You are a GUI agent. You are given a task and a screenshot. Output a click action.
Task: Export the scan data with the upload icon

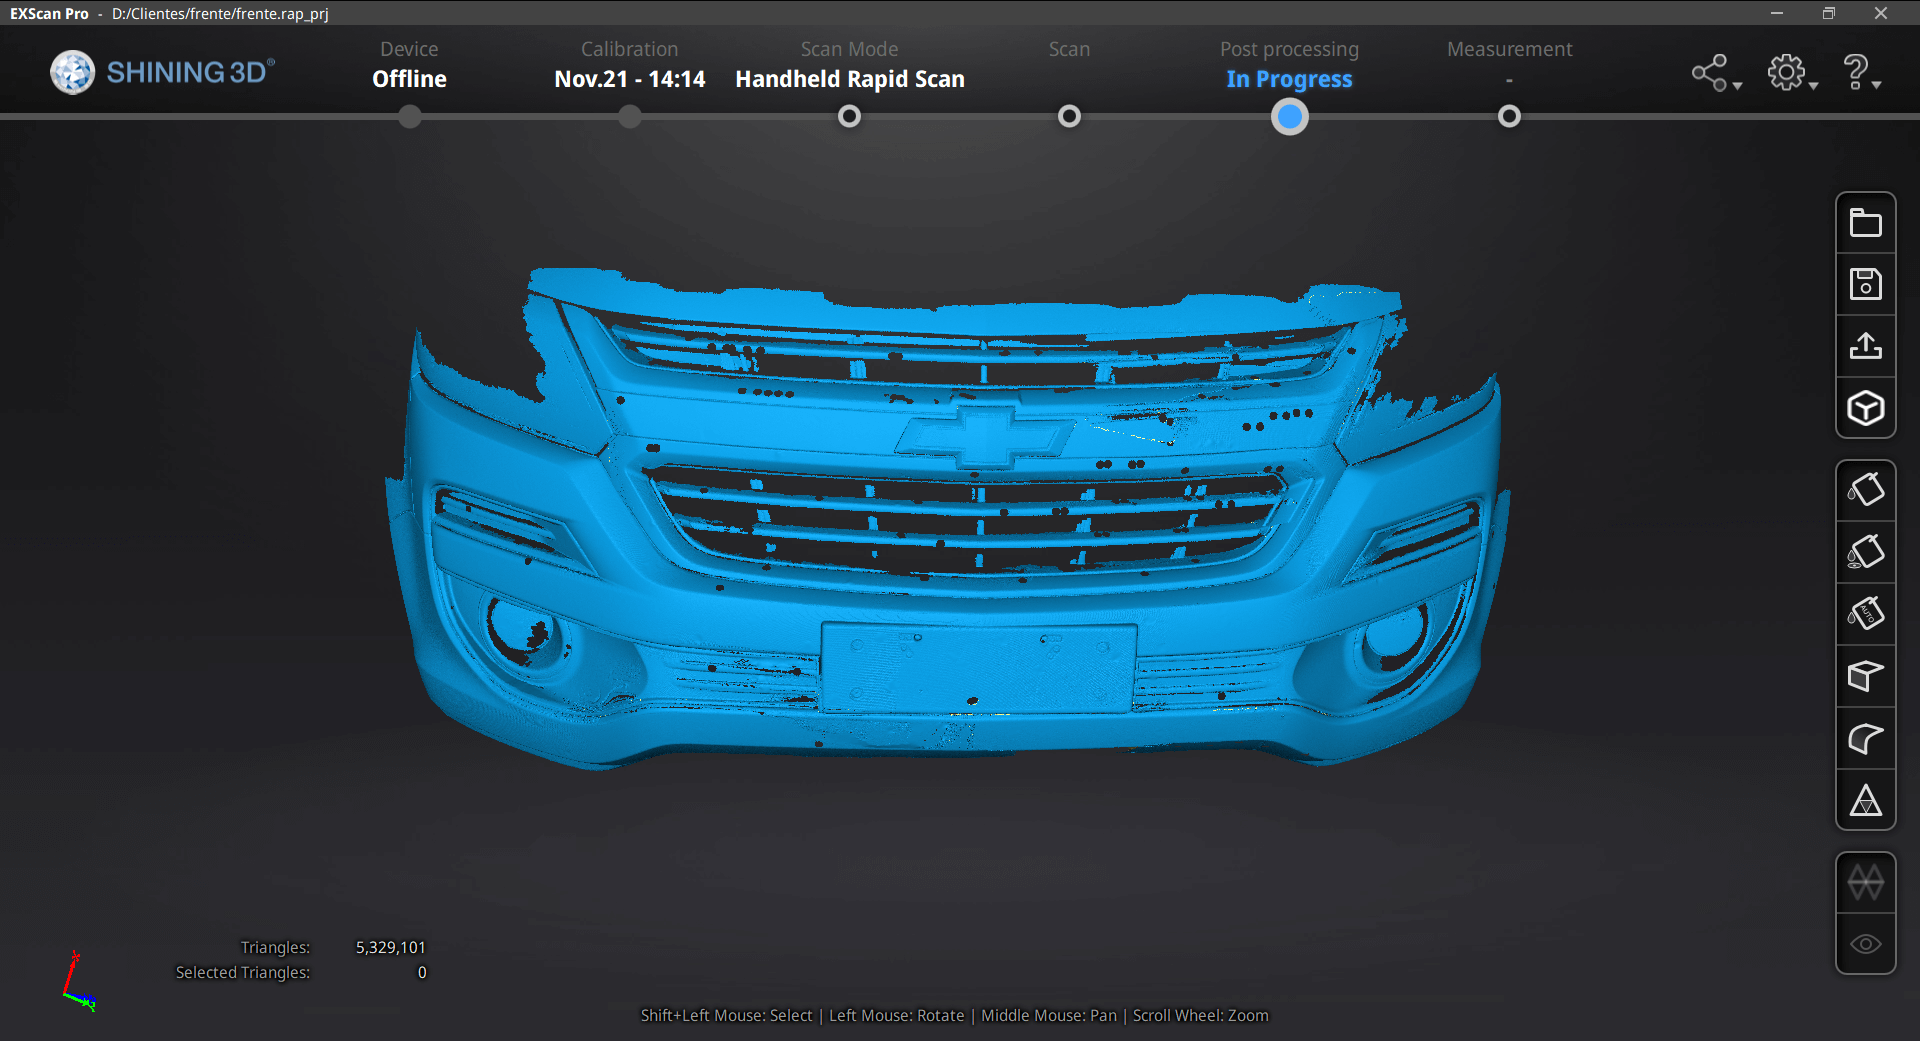click(x=1865, y=346)
